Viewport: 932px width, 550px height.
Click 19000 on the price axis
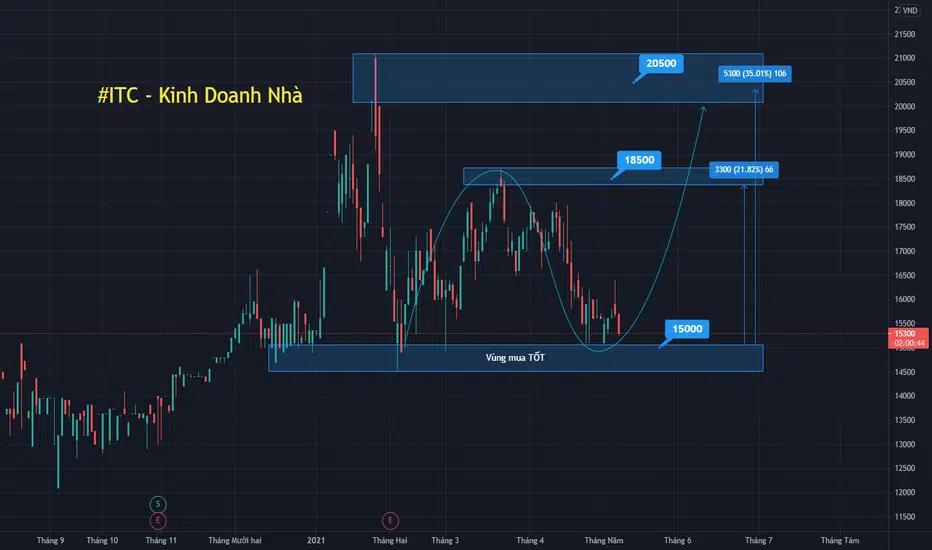(x=905, y=155)
